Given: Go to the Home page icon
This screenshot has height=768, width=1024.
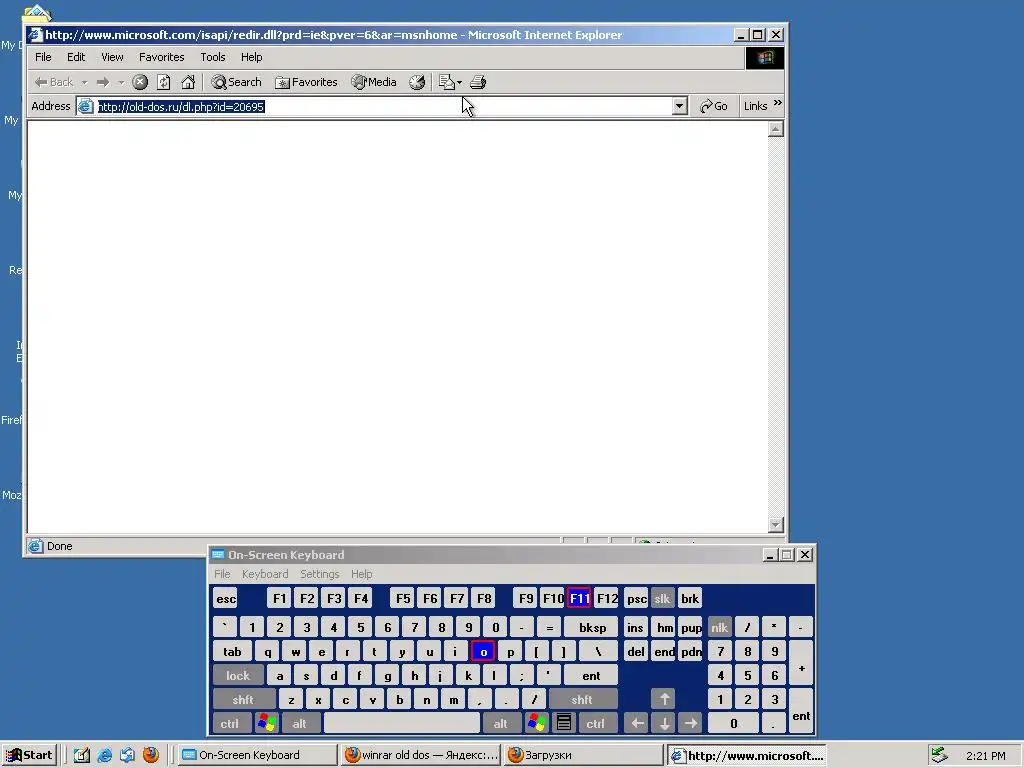Looking at the screenshot, I should 188,82.
